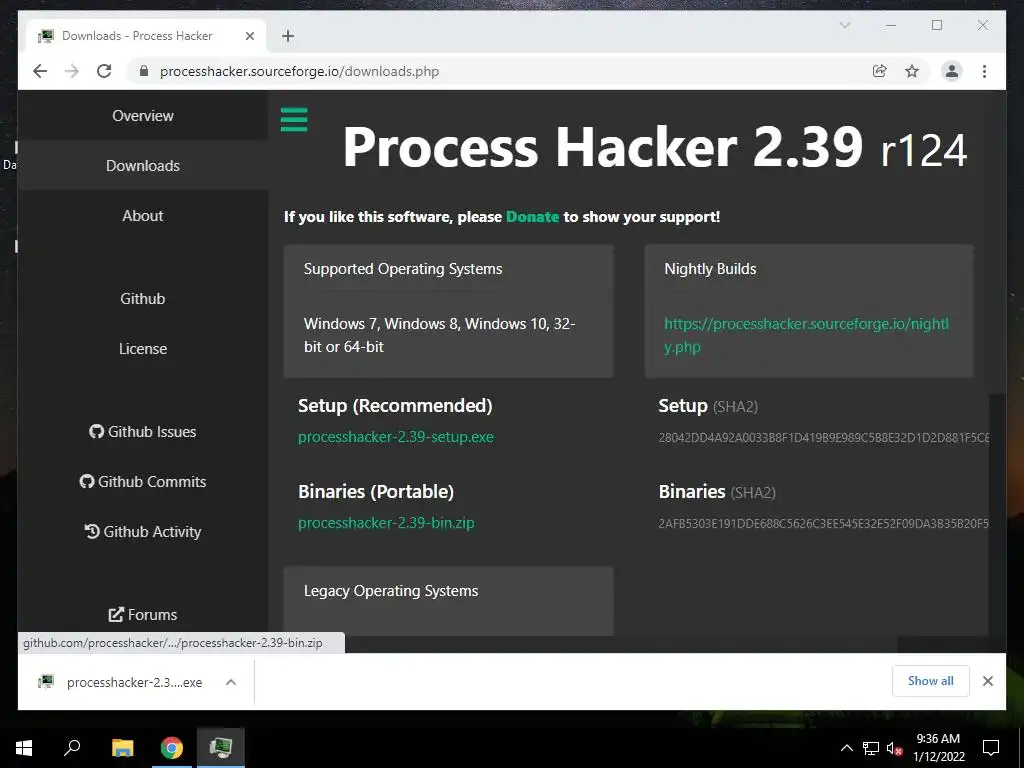Open the notification center icon

(x=991, y=748)
